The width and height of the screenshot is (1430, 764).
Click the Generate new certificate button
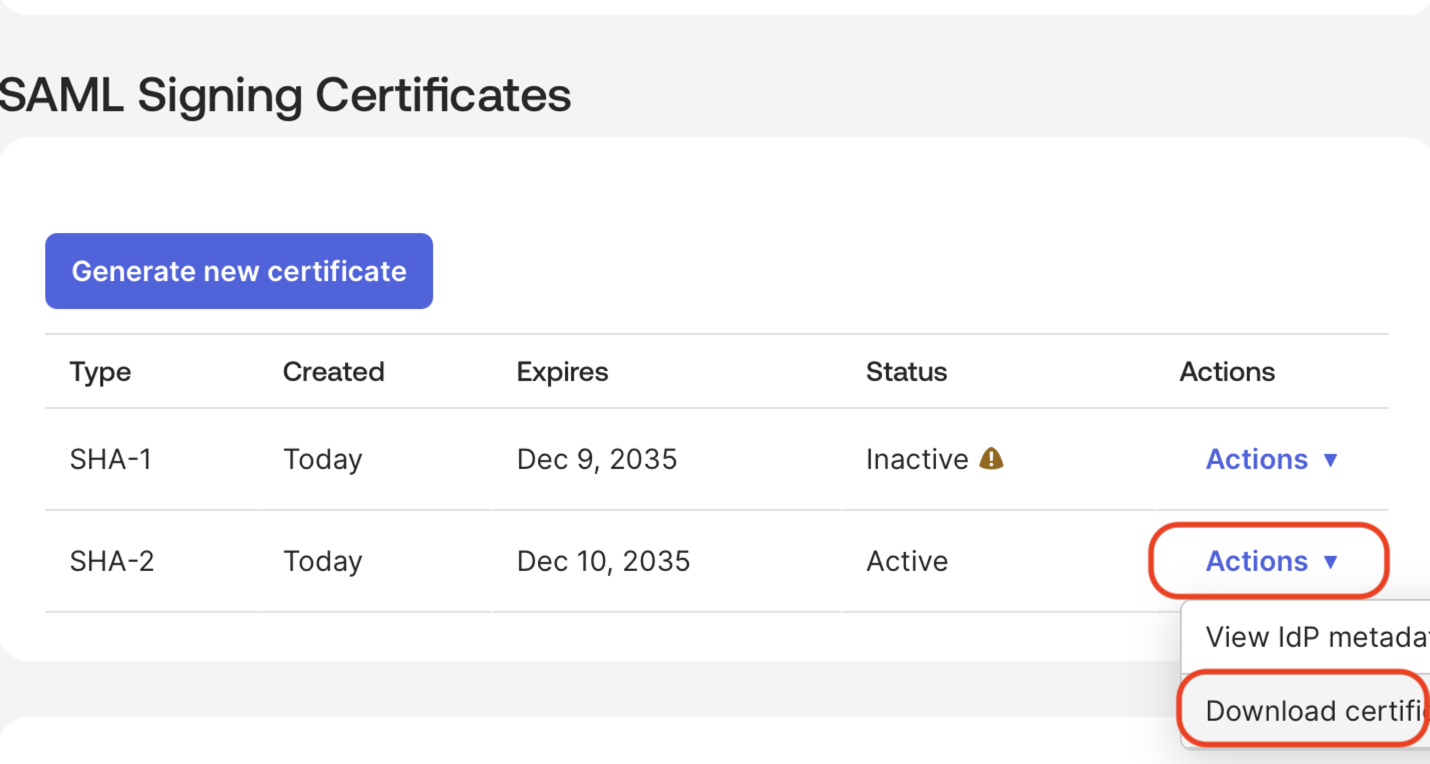click(x=238, y=270)
